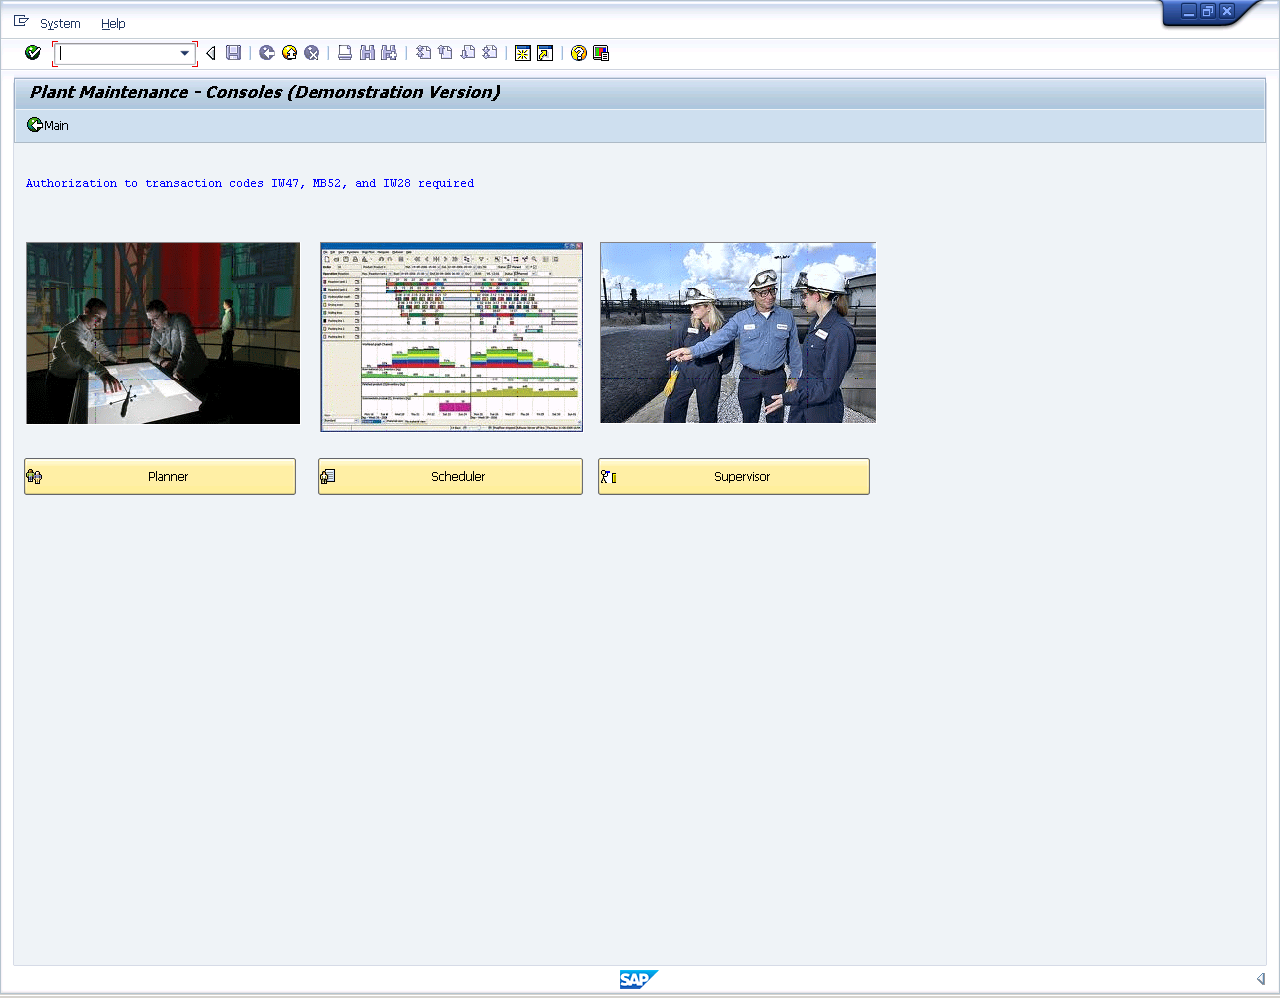Expand the status bar arrow at bottom right
The width and height of the screenshot is (1280, 998).
tap(1261, 979)
